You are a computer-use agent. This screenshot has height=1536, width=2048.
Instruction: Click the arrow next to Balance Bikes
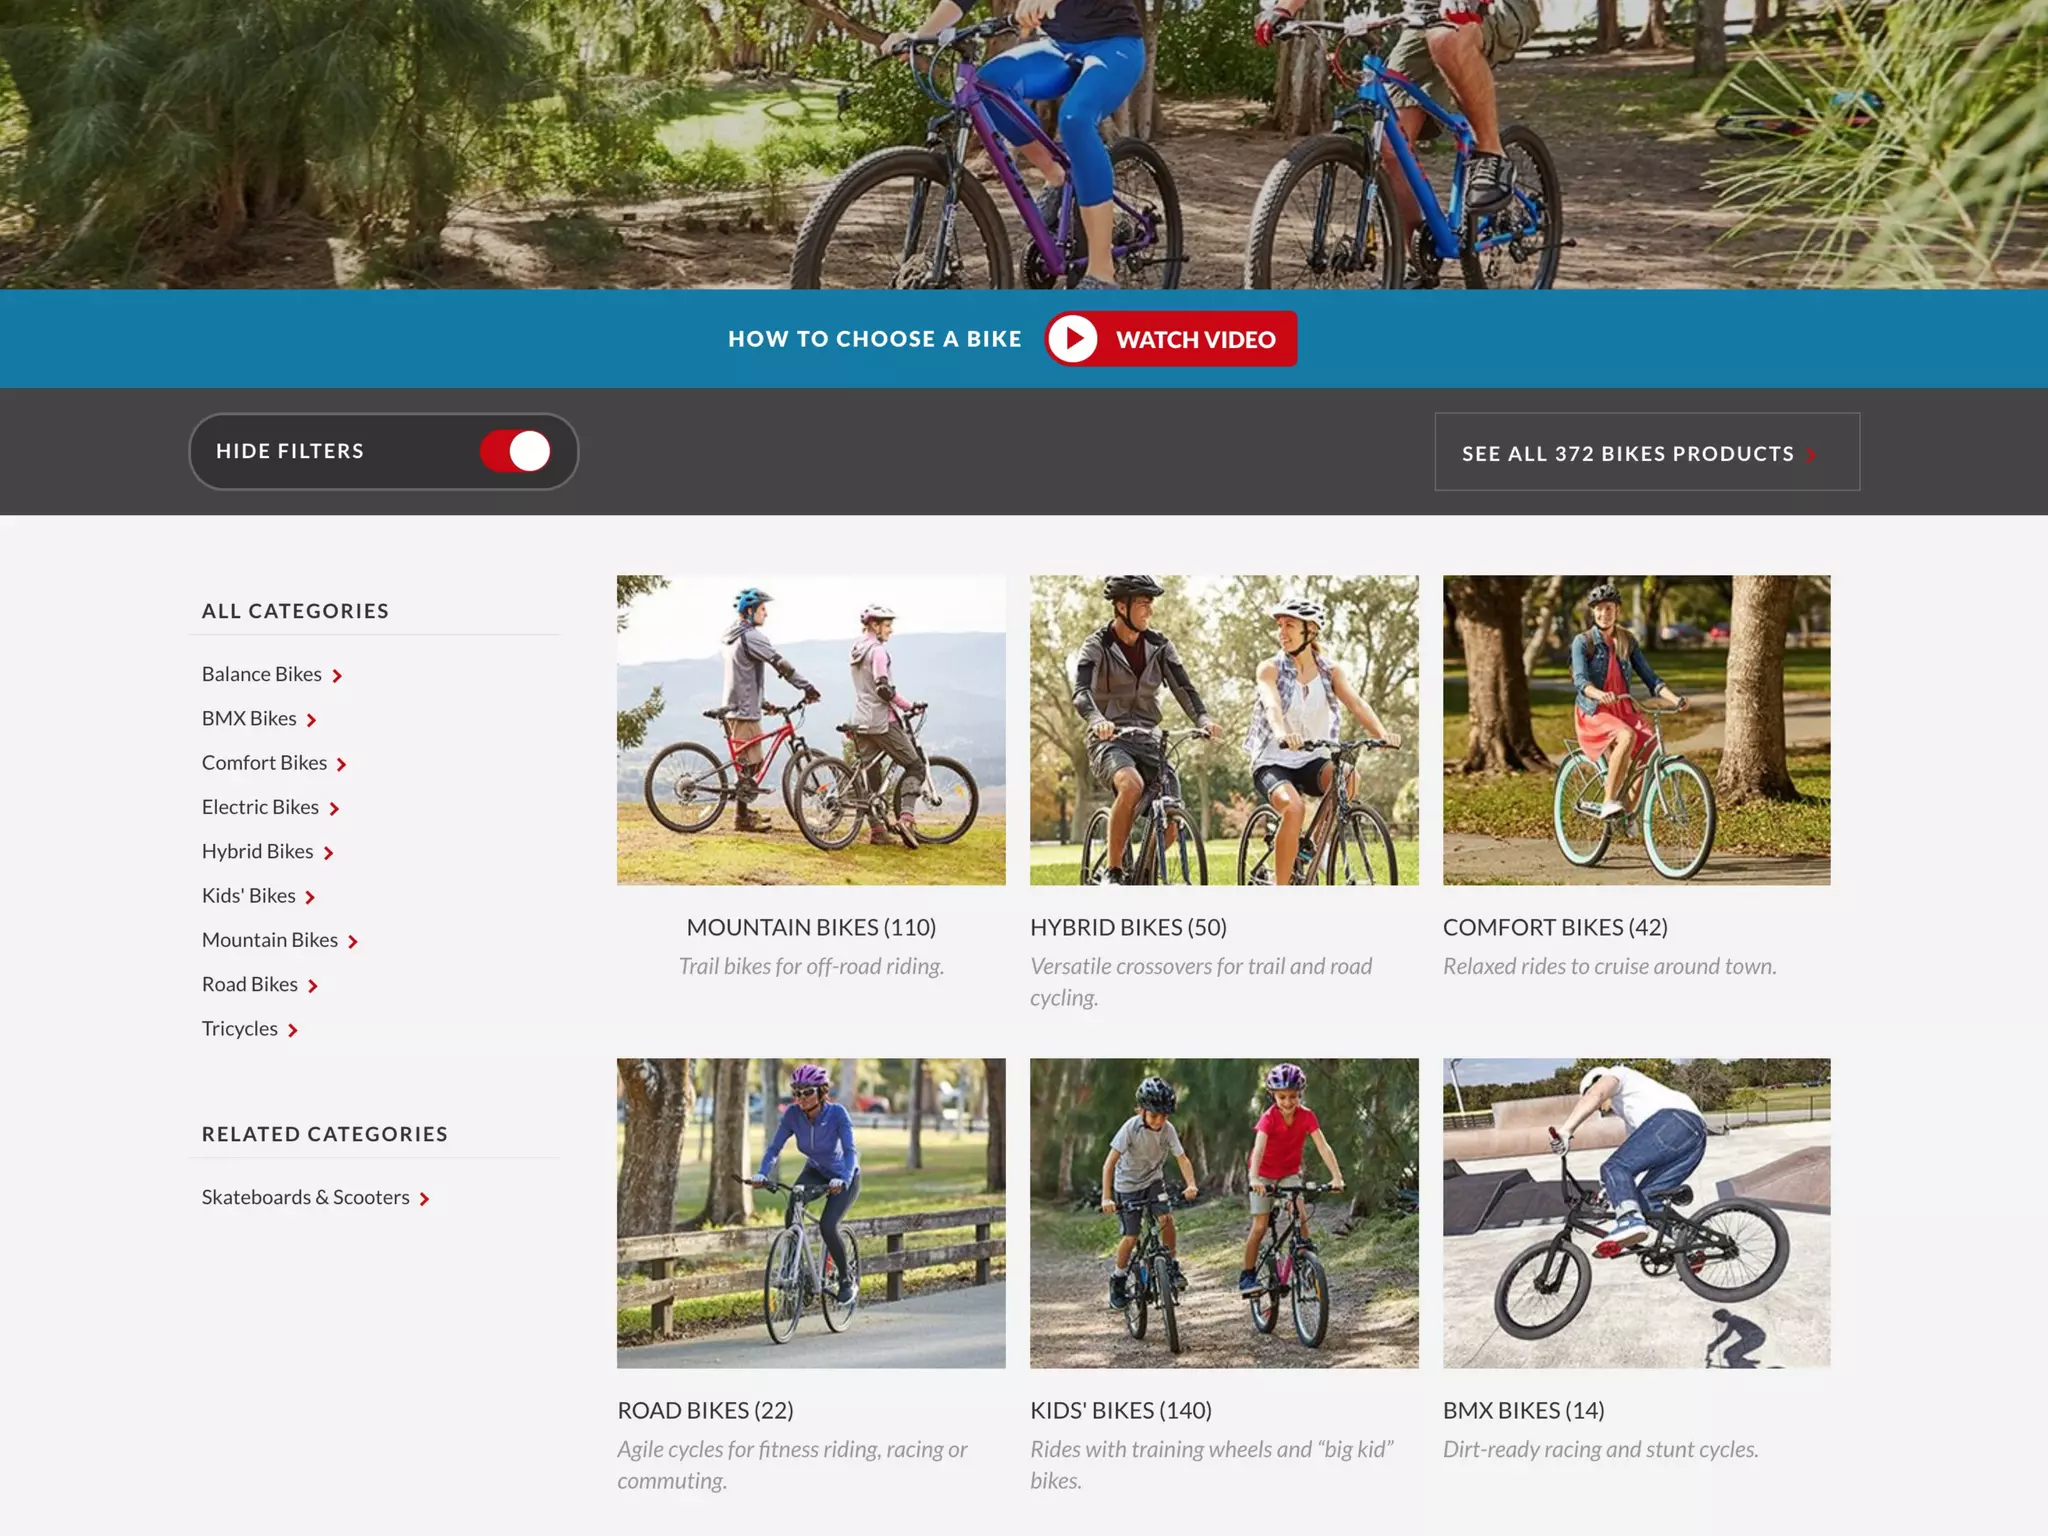coord(337,676)
